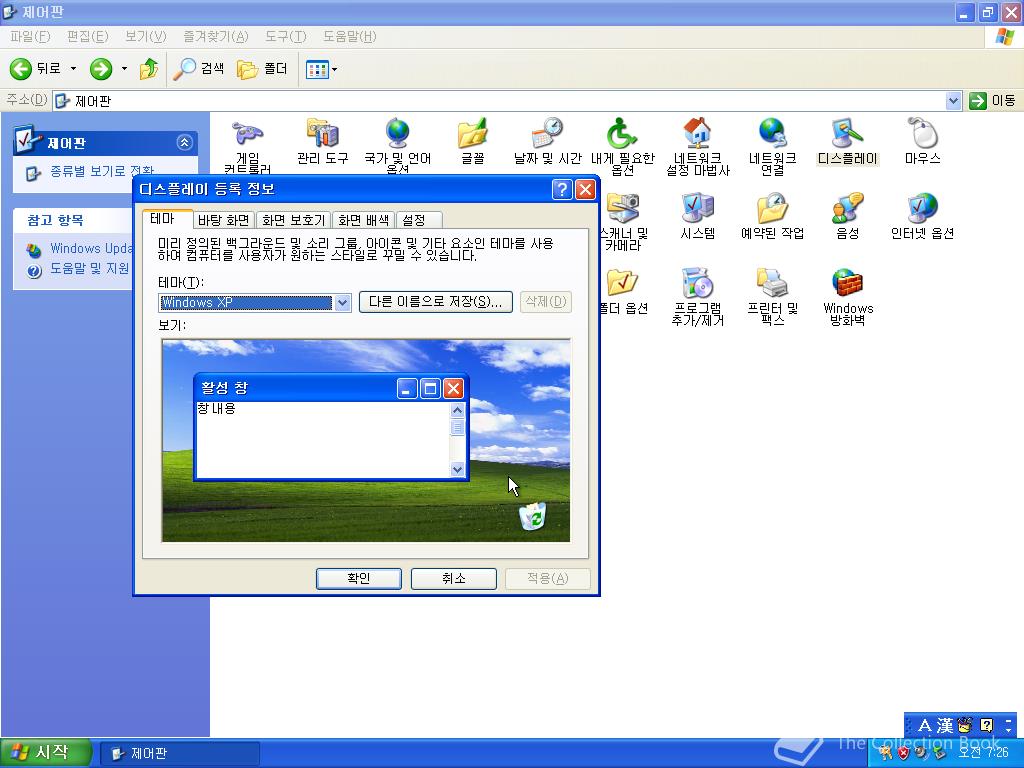Open the 시스템 icon
The width and height of the screenshot is (1024, 768).
tap(697, 216)
